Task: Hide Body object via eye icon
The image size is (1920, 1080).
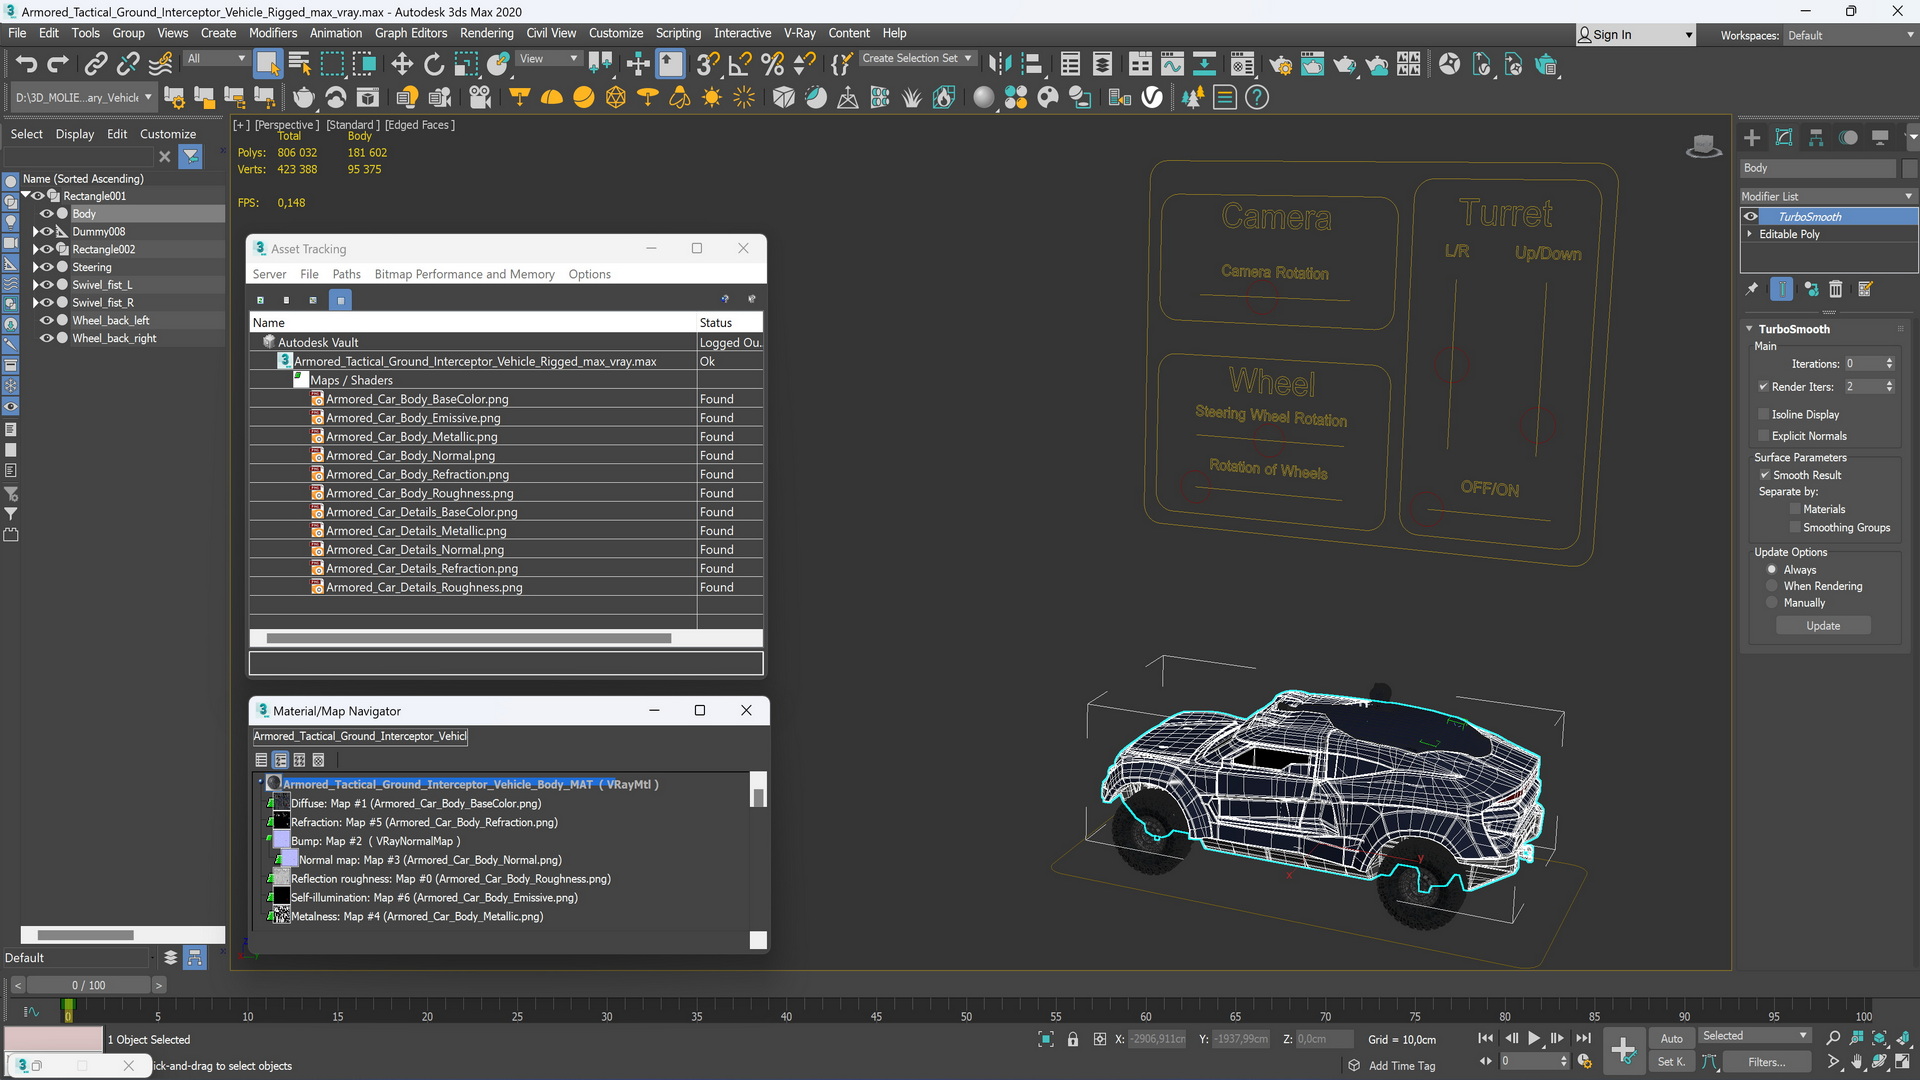Action: click(x=46, y=214)
